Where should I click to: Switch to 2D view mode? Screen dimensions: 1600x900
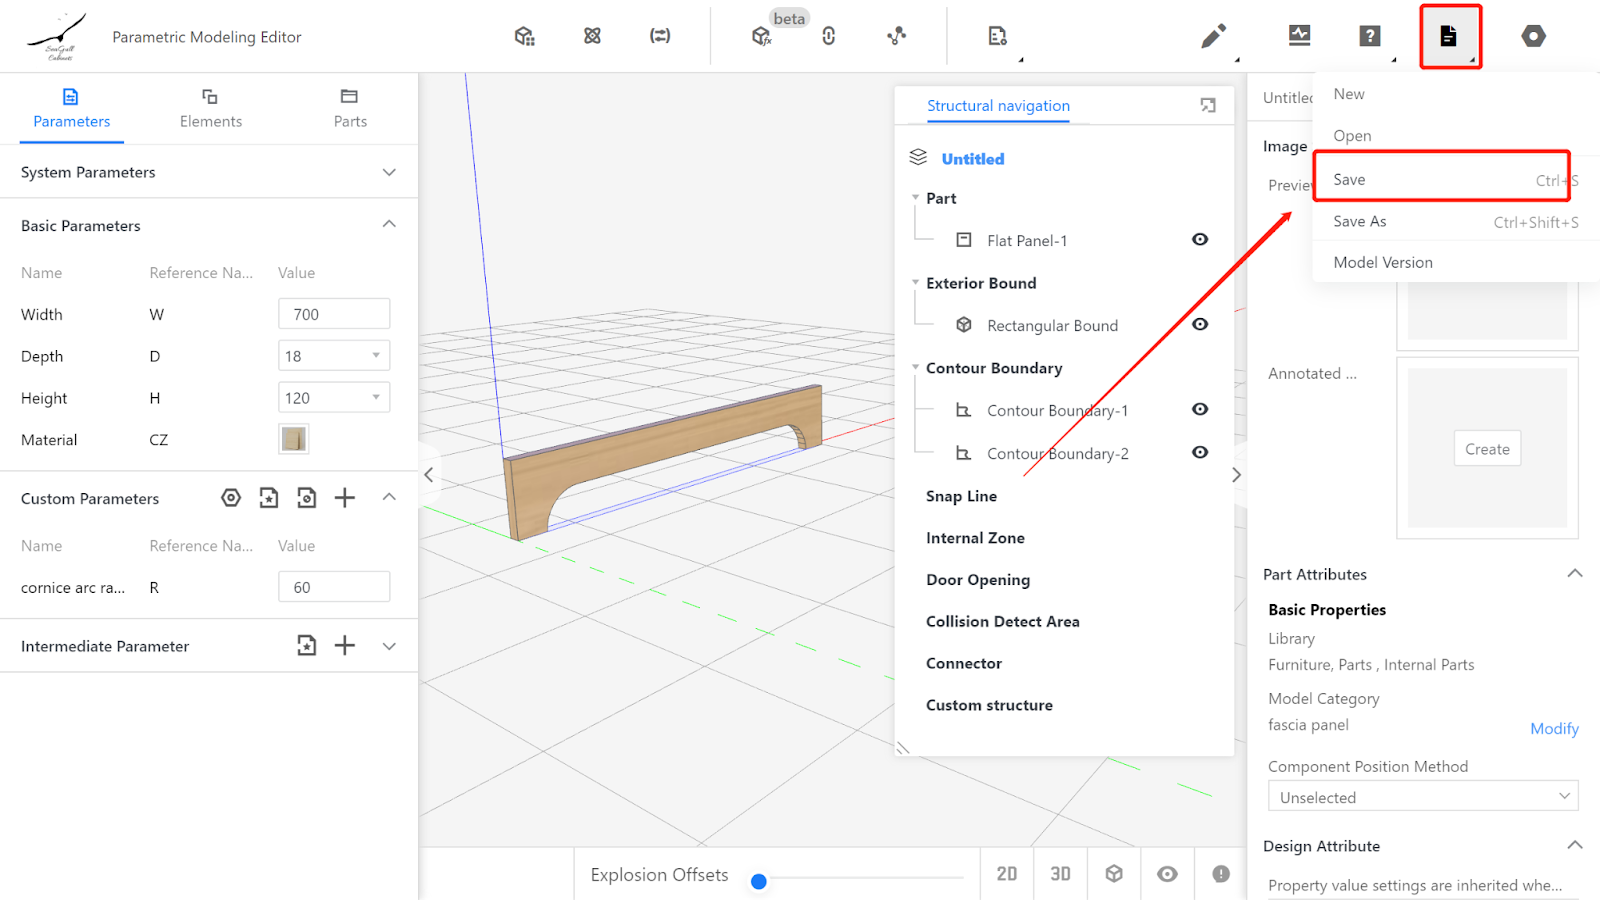pyautogui.click(x=1007, y=874)
